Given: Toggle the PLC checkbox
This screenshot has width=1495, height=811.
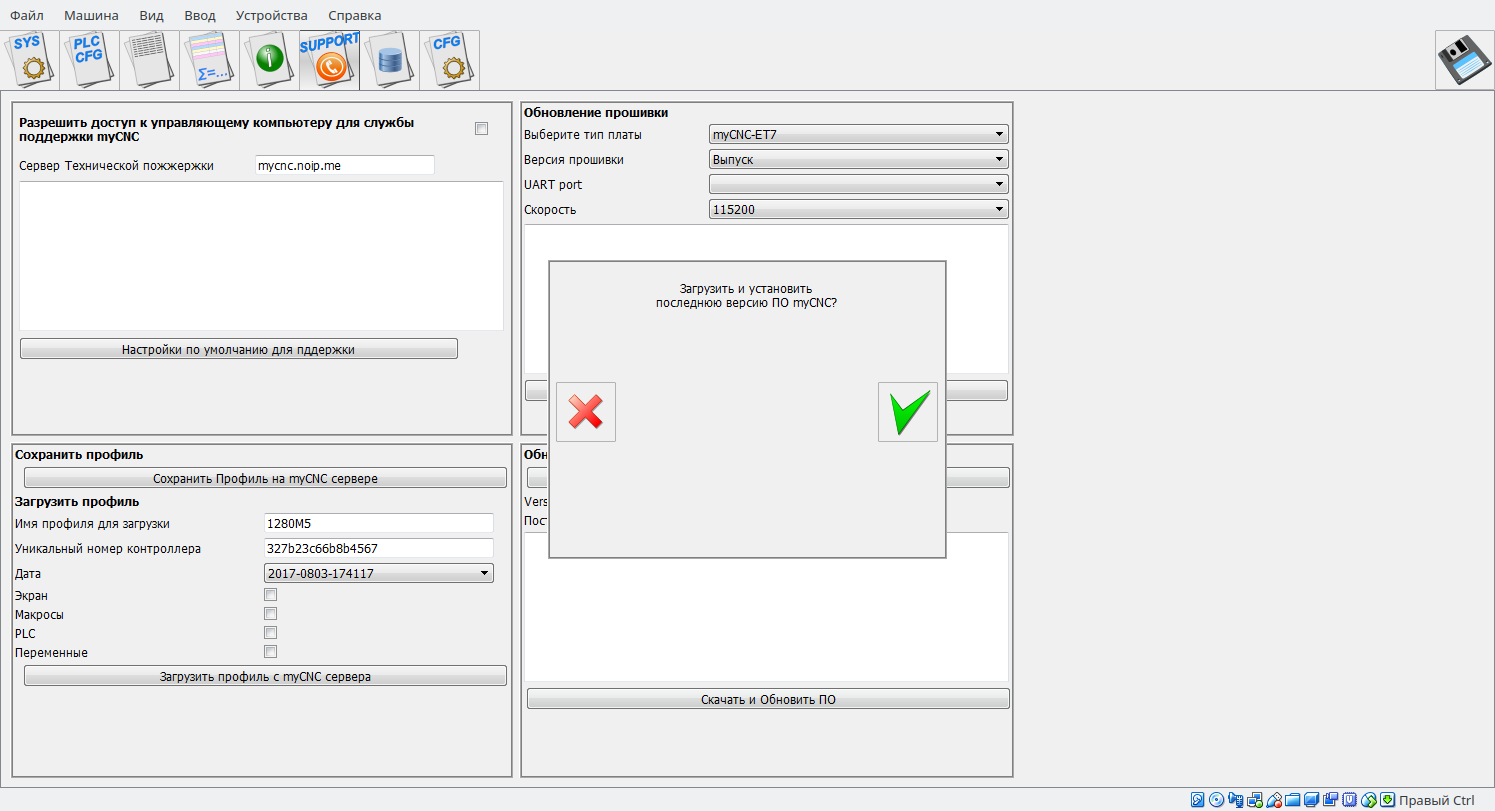Looking at the screenshot, I should click(x=270, y=633).
